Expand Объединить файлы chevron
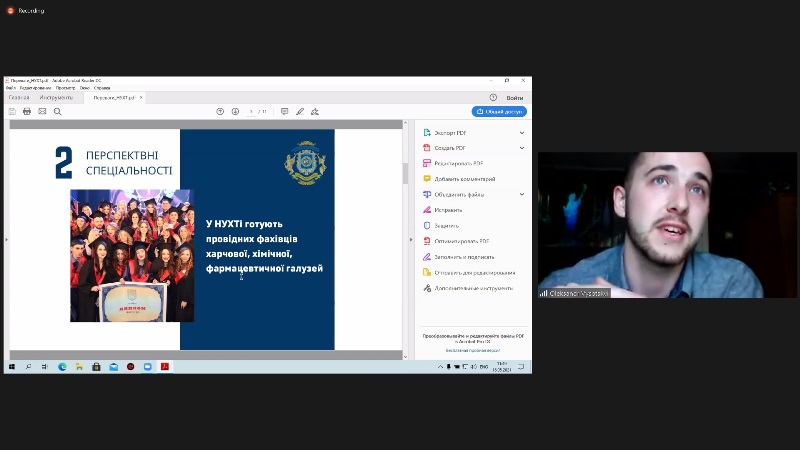This screenshot has width=800, height=450. pyautogui.click(x=521, y=194)
